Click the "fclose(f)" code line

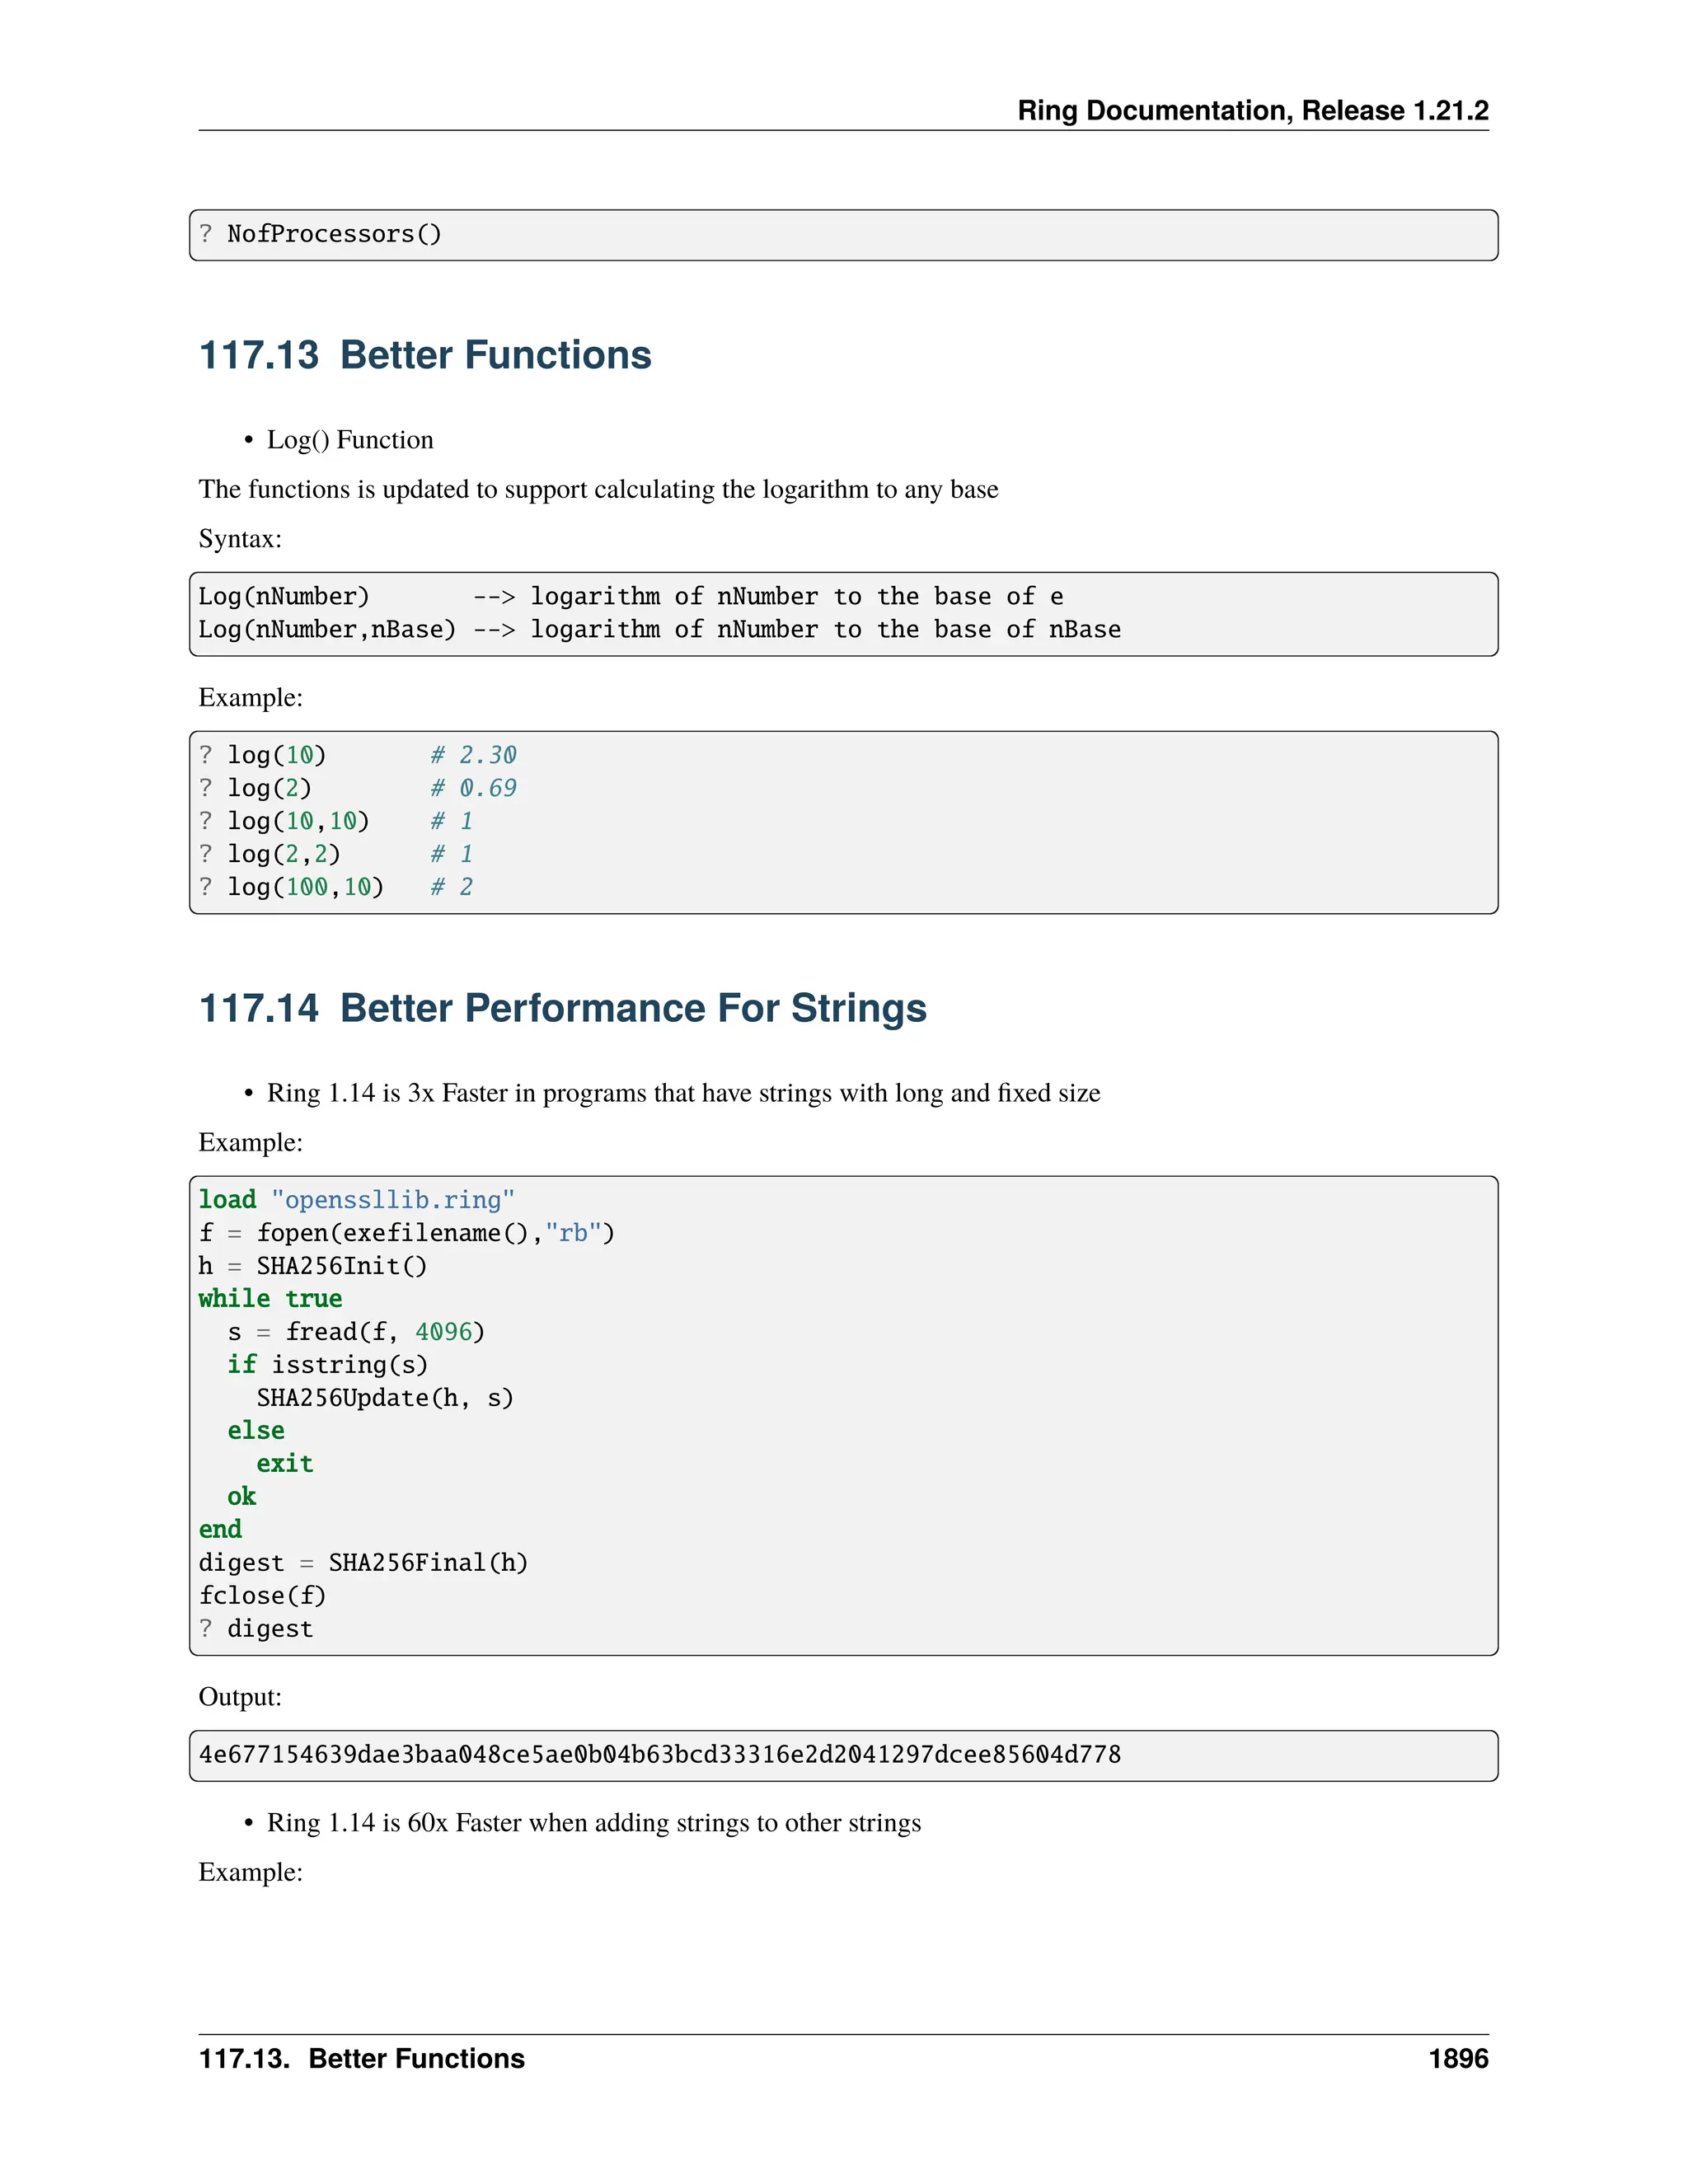[262, 1596]
